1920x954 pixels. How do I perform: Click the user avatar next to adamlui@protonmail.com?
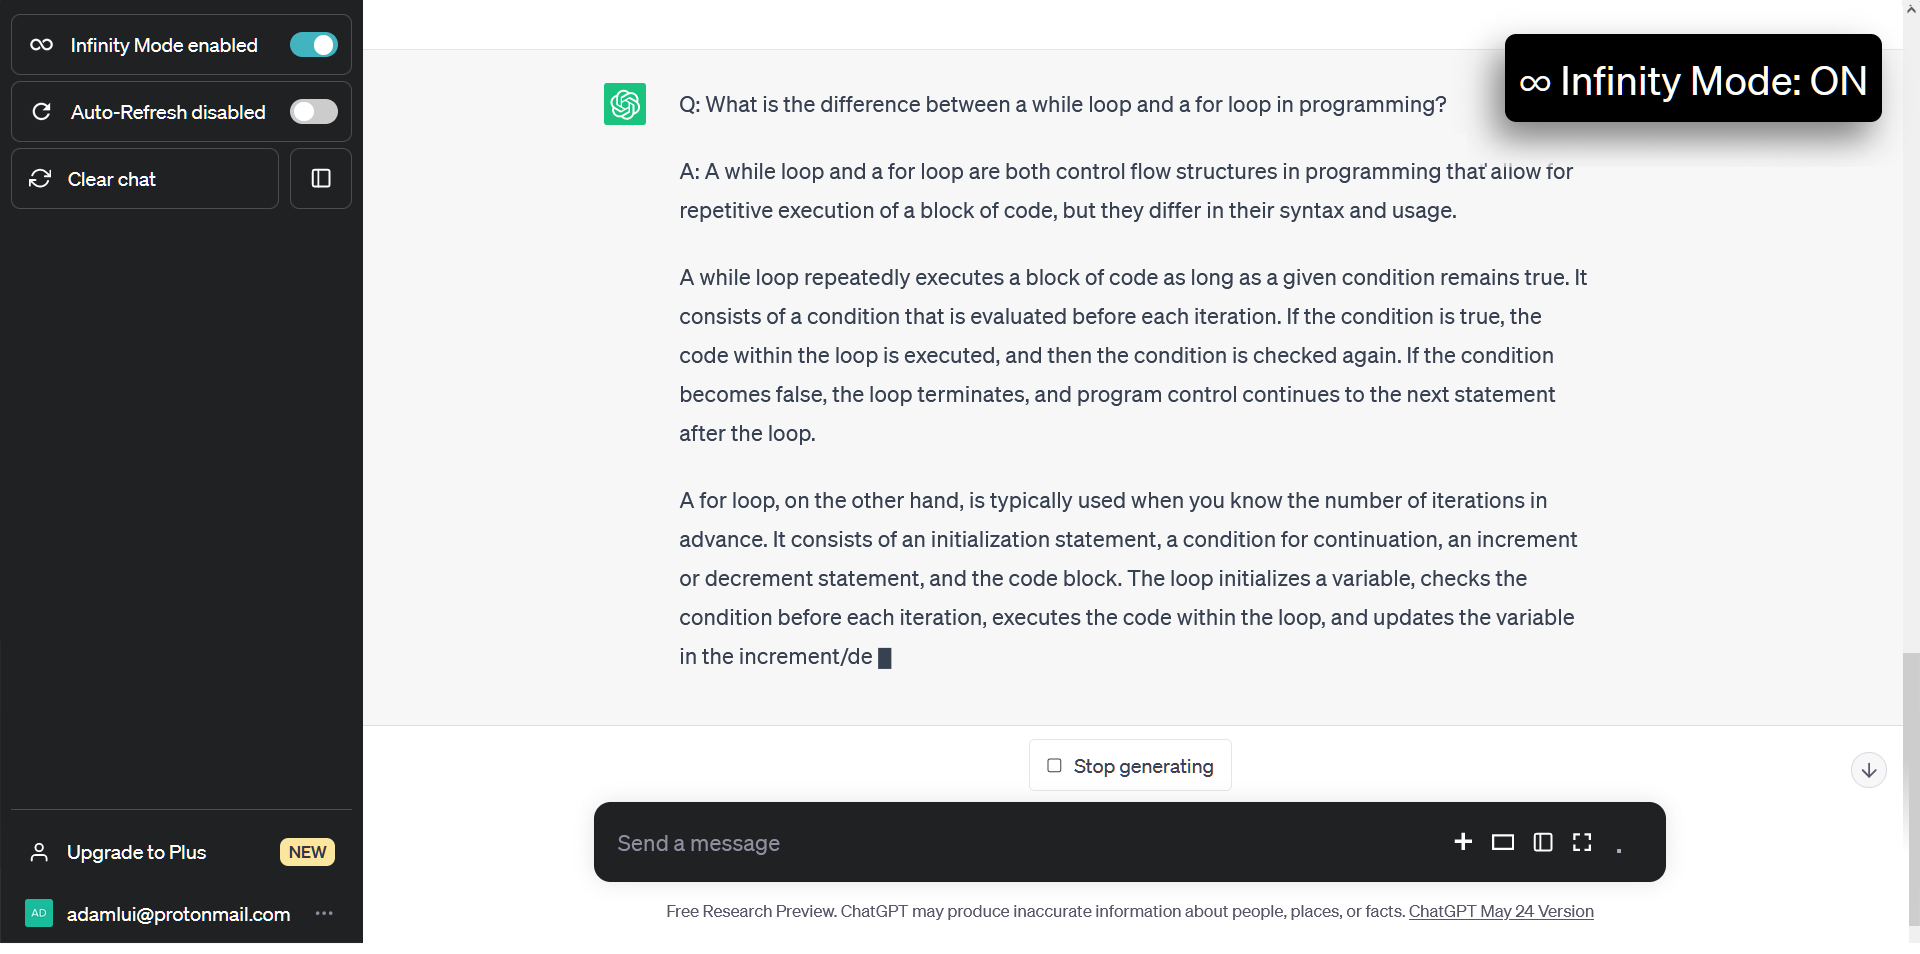39,913
